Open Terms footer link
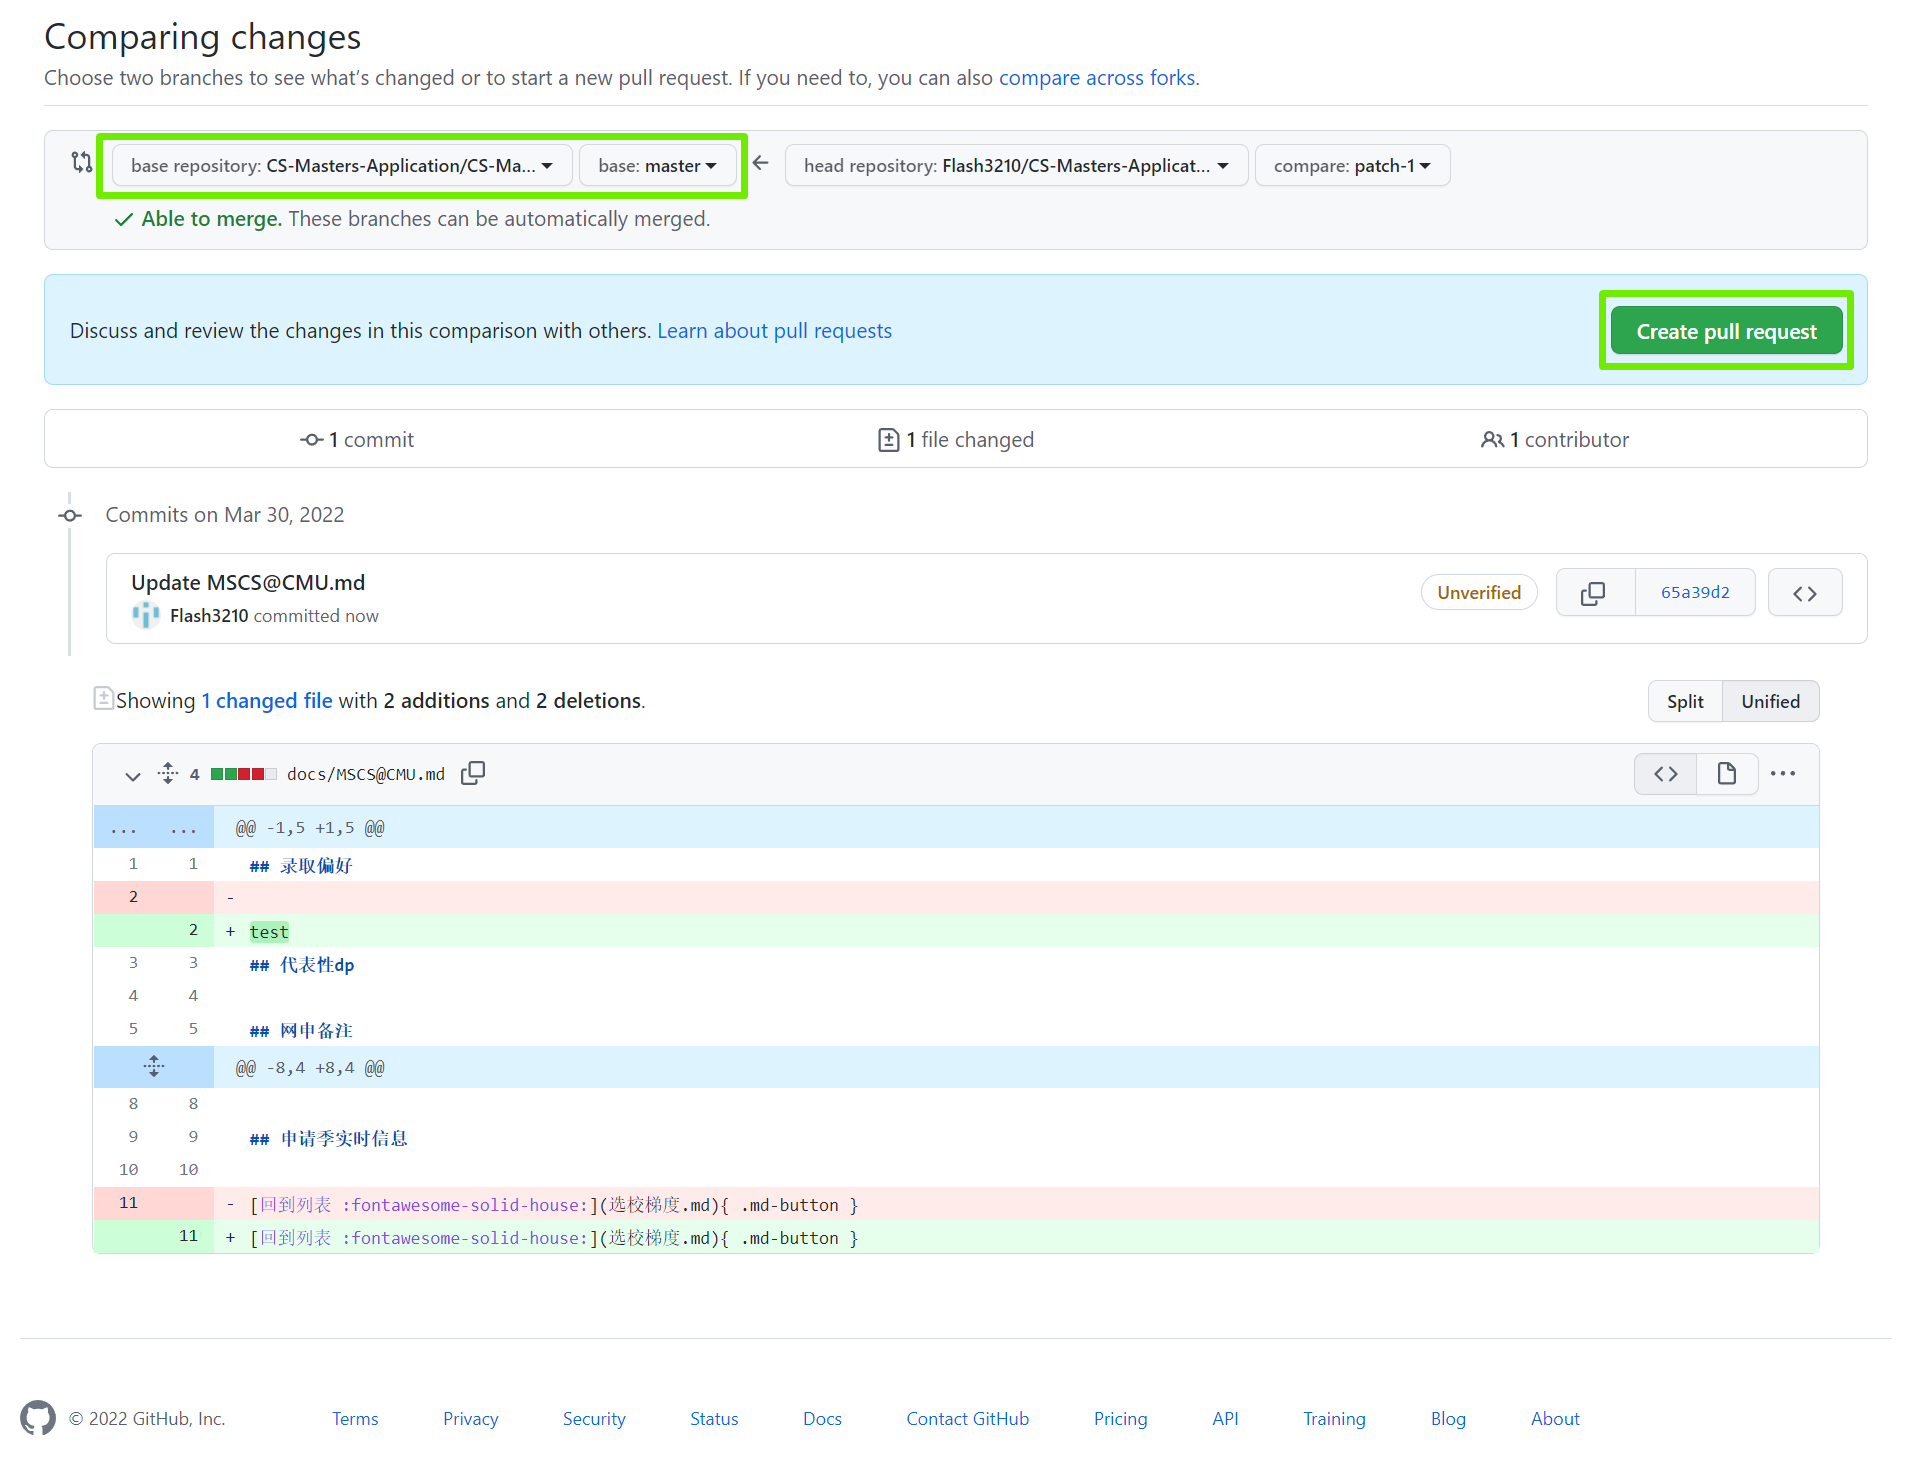 pos(355,1419)
